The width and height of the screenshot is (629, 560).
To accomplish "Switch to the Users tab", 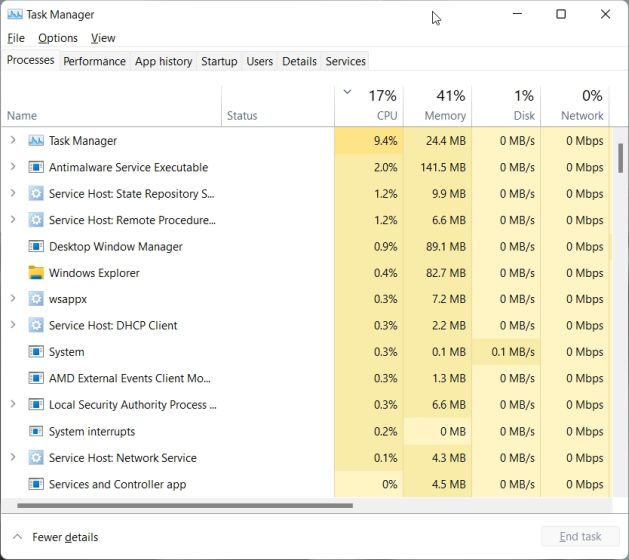I will pos(260,61).
